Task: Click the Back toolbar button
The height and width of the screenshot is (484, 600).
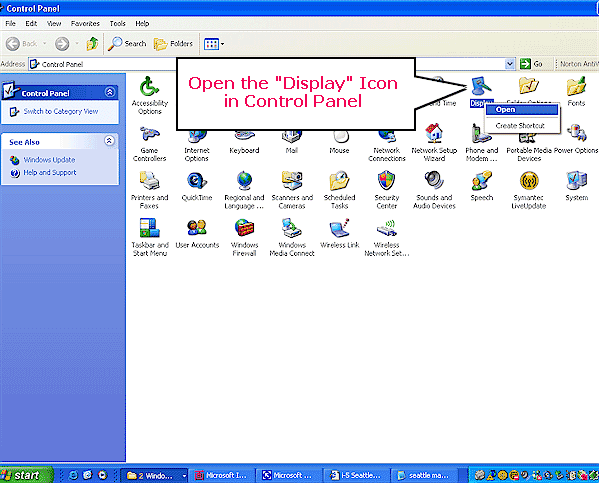Action: (21, 44)
